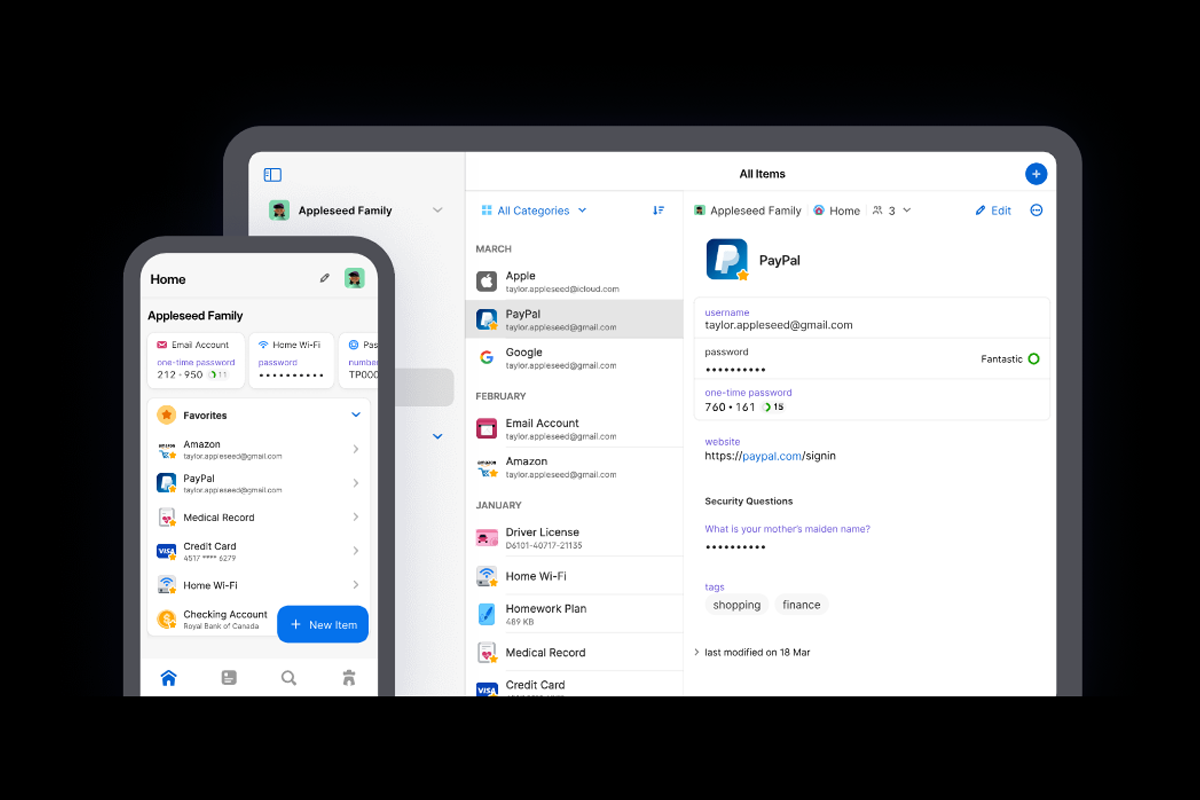Image resolution: width=1200 pixels, height=800 pixels.
Task: Switch to the Home tab in the bottom bar
Action: [x=169, y=677]
